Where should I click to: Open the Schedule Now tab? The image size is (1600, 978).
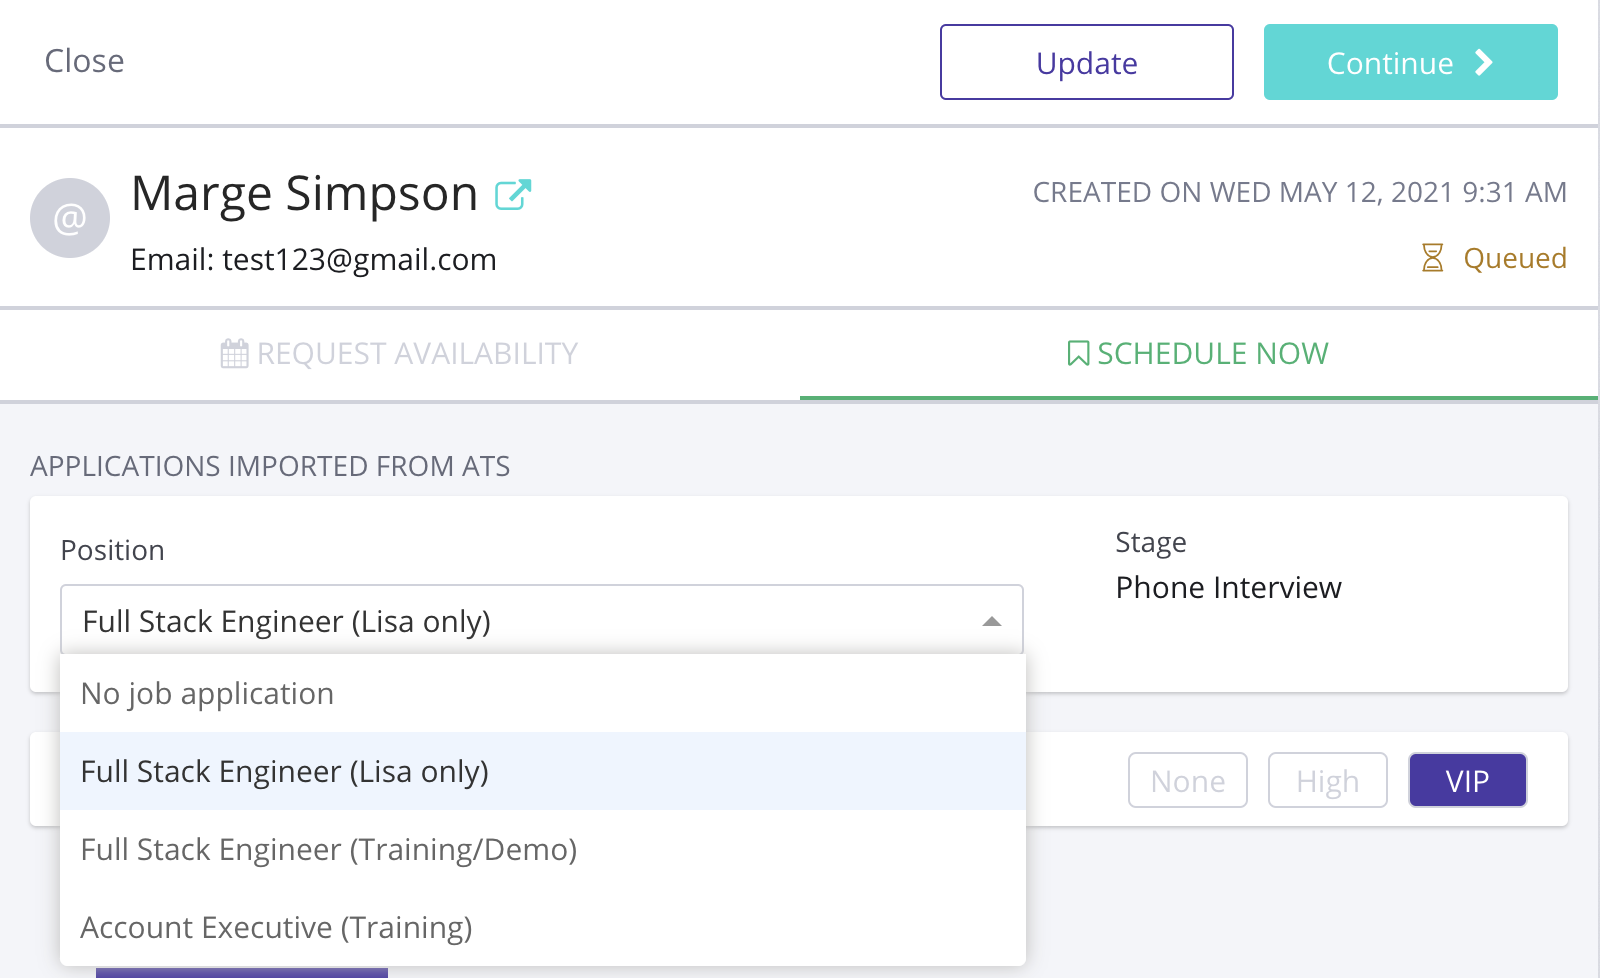(x=1198, y=354)
